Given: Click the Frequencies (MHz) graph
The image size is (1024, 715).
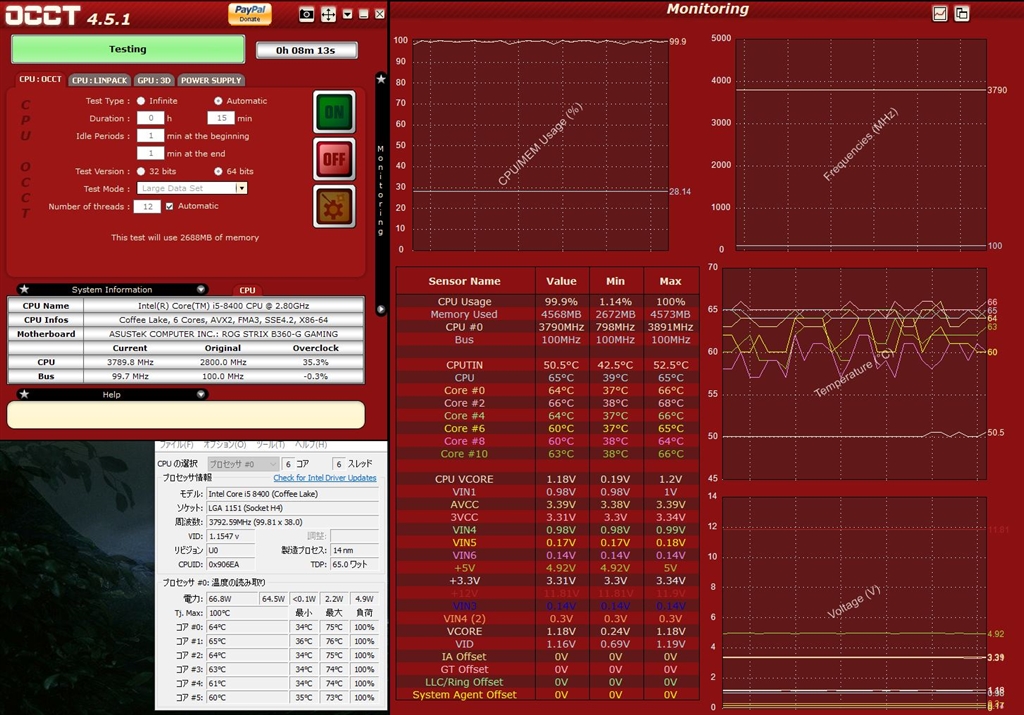Looking at the screenshot, I should (x=861, y=144).
